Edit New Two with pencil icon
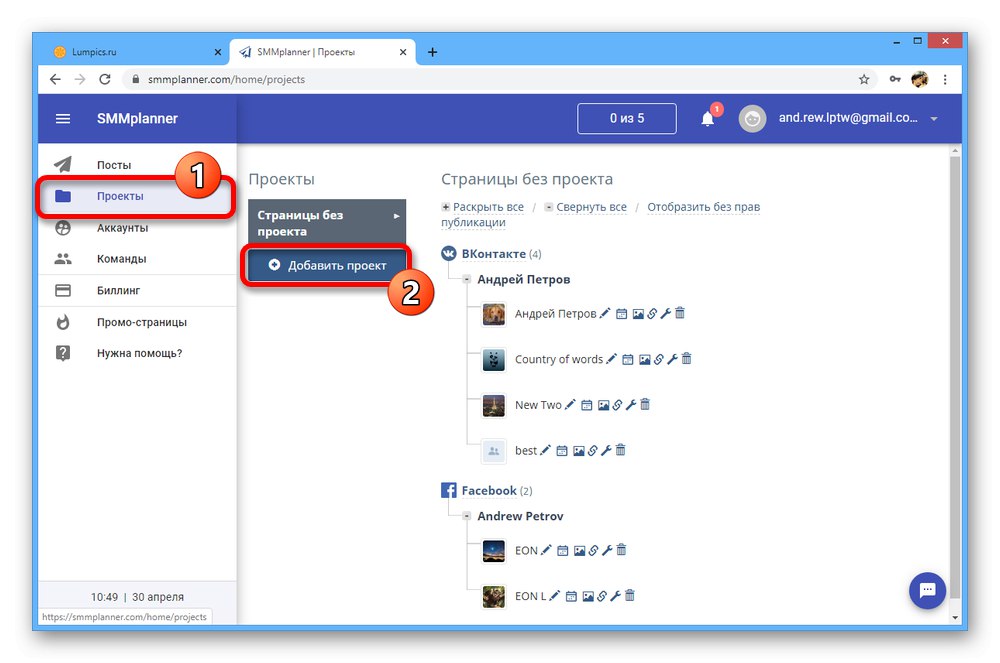The width and height of the screenshot is (1000, 663). [570, 404]
